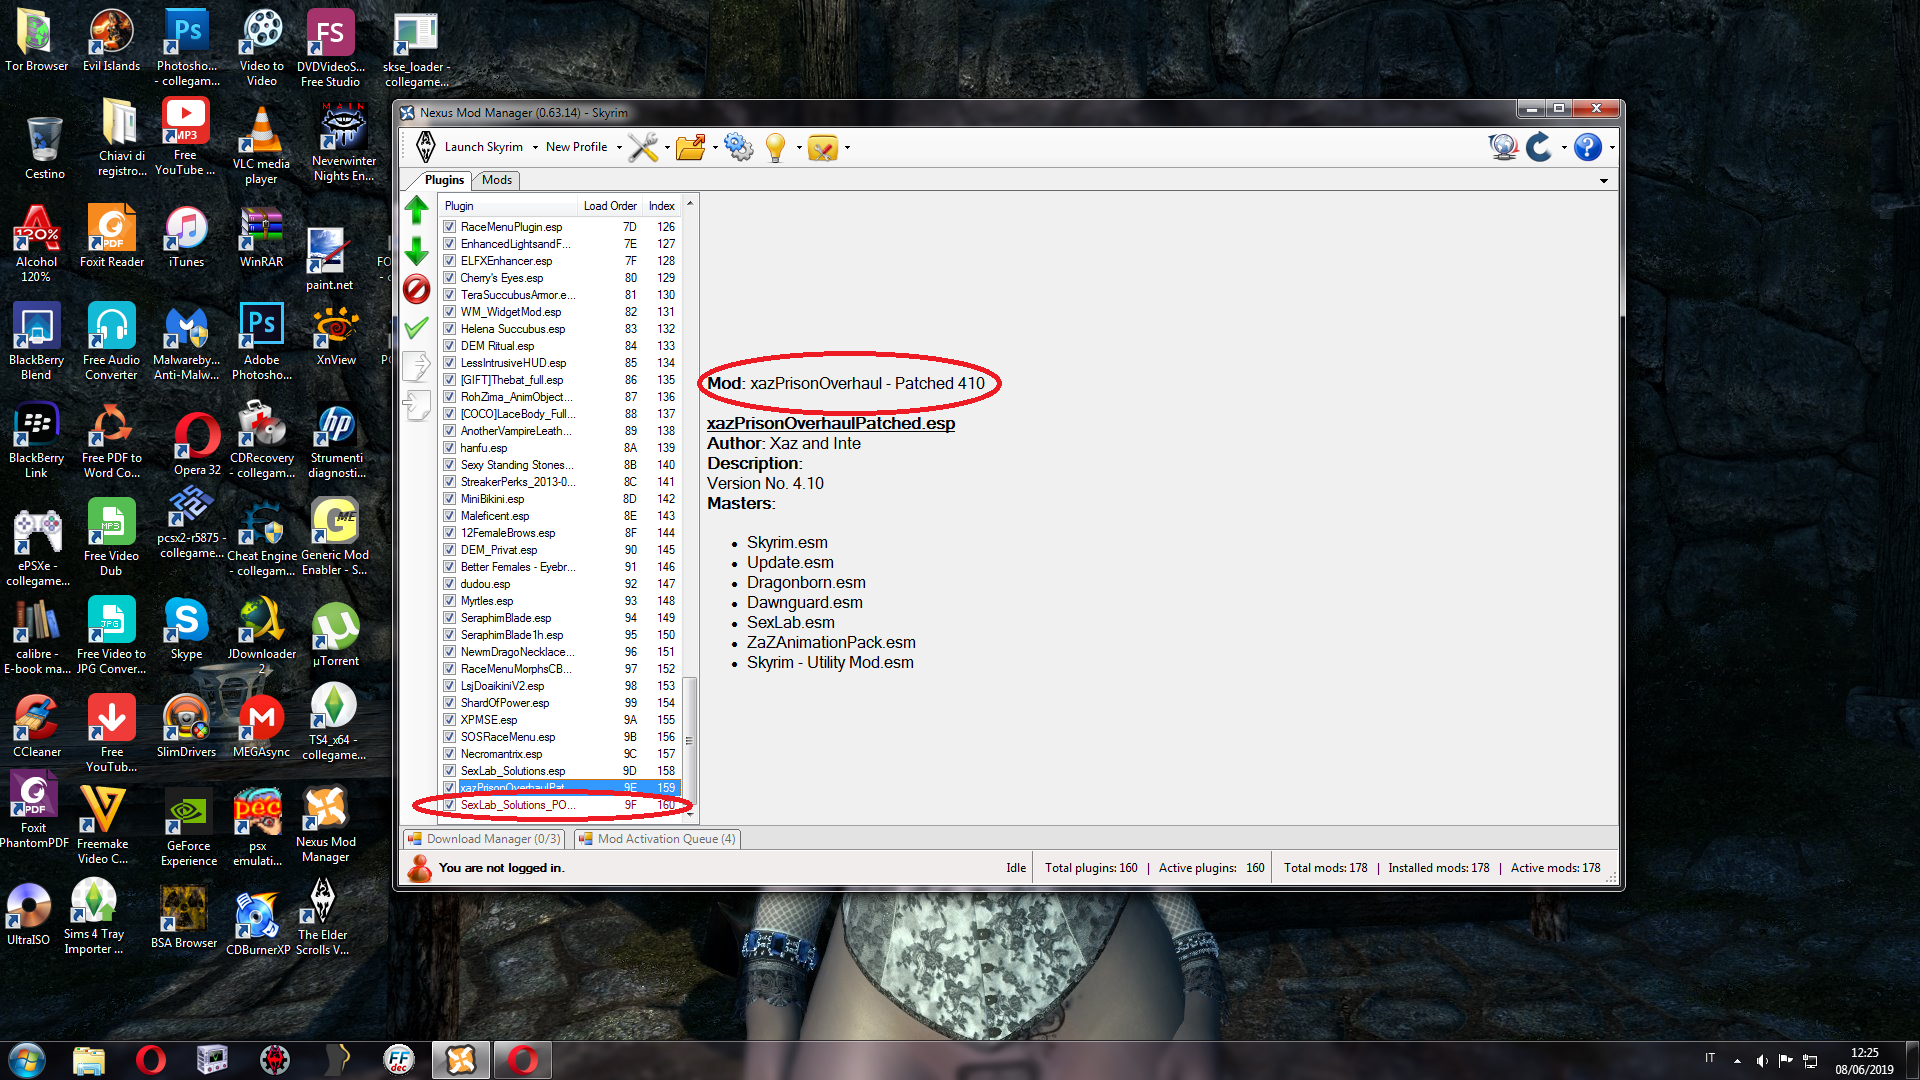
Task: Open BSA Browser desktop shortcut
Action: pyautogui.click(x=184, y=917)
